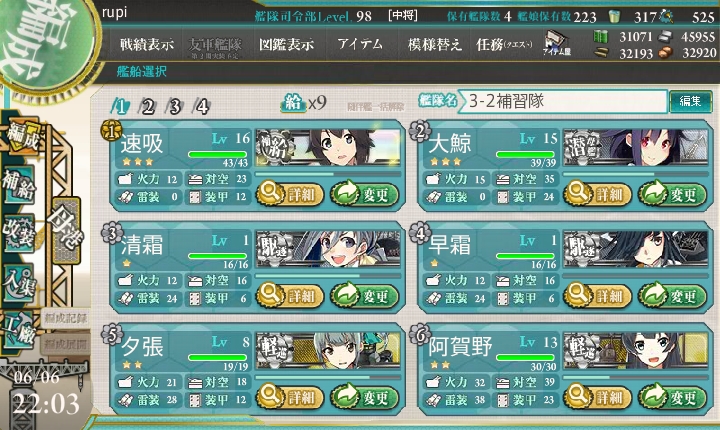Click 変更 for 夕張
Image resolution: width=720 pixels, height=430 pixels.
(x=365, y=396)
